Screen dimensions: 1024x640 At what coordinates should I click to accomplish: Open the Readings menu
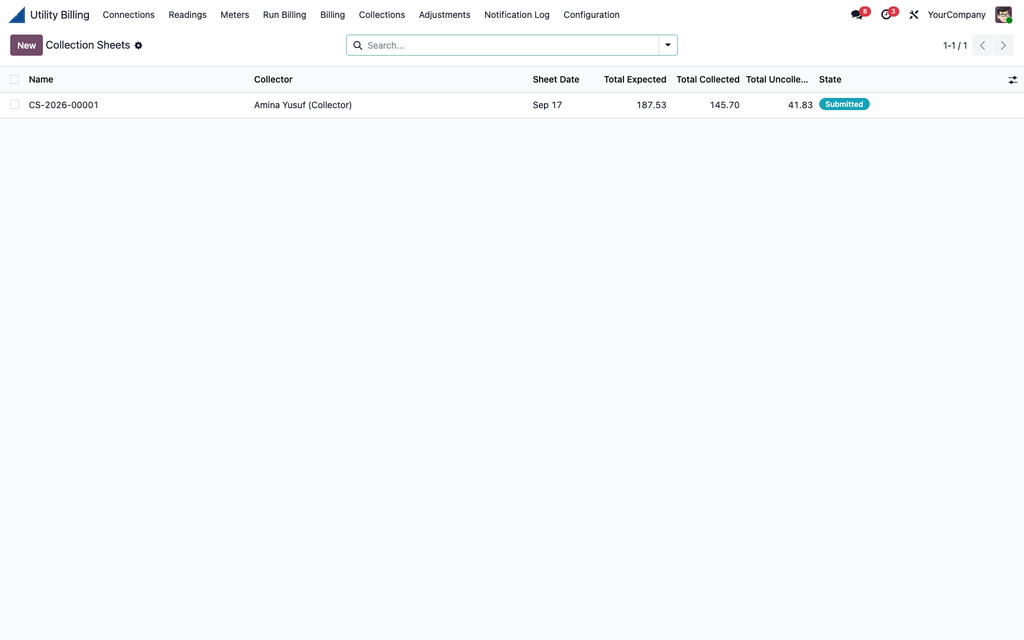pos(187,14)
